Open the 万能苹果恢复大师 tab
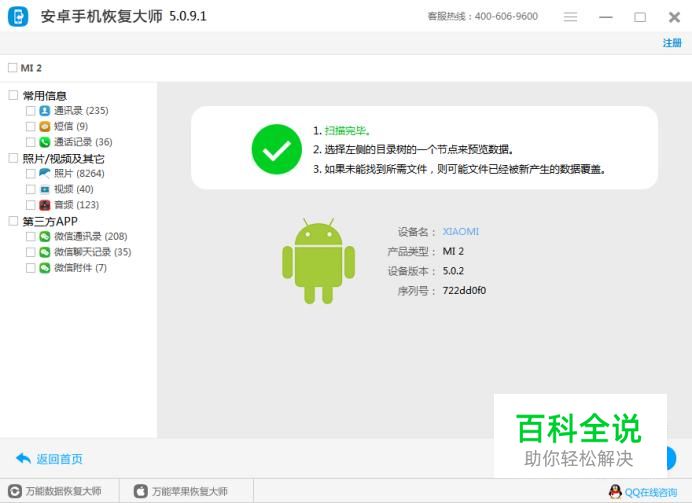Screen dimensions: 692x503 pyautogui.click(x=186, y=491)
